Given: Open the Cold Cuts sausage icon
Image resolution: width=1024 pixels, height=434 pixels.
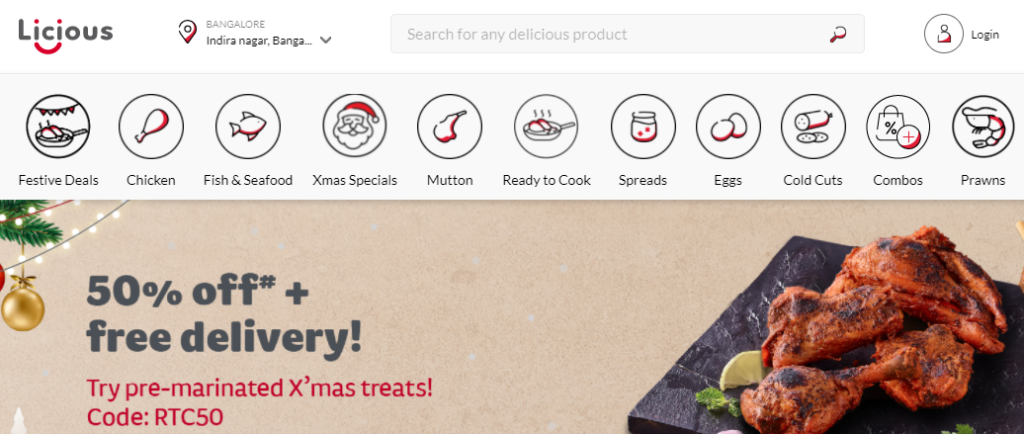Looking at the screenshot, I should point(813,127).
